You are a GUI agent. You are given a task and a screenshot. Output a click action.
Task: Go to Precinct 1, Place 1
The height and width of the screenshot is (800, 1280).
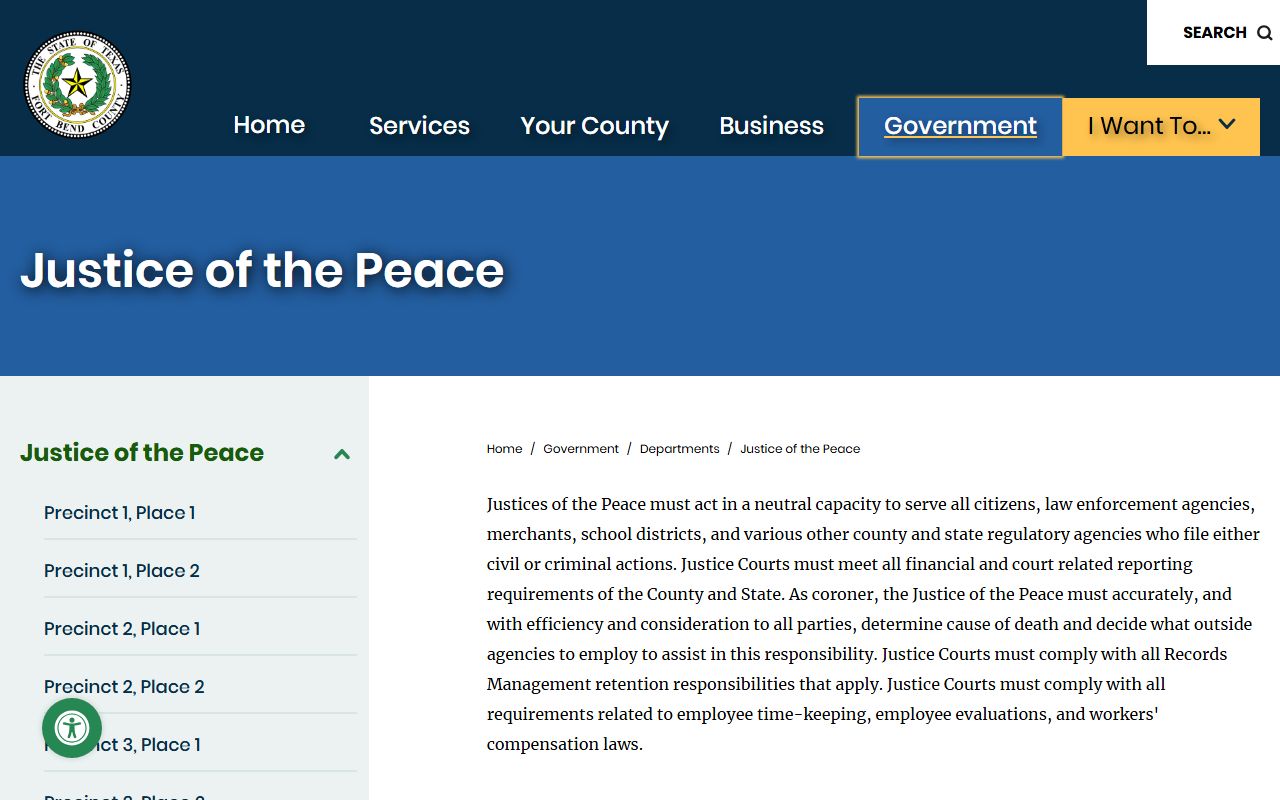(x=120, y=513)
